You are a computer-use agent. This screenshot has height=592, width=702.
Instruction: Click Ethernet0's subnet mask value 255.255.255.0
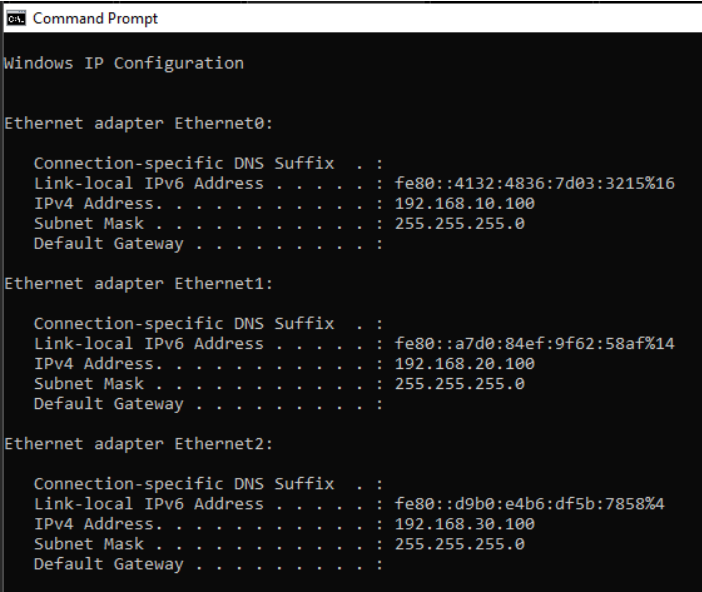click(459, 223)
